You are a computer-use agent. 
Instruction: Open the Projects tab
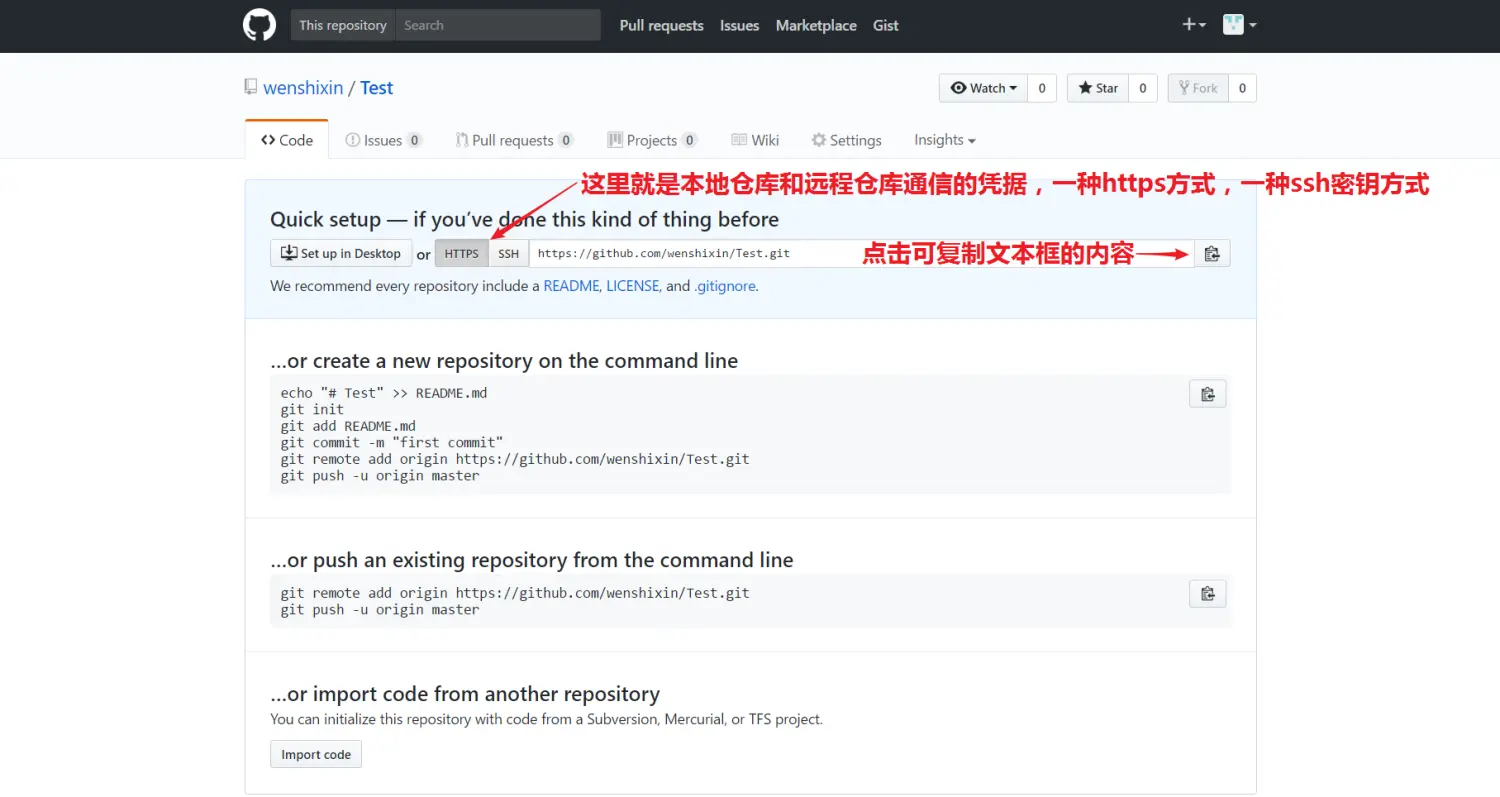652,140
